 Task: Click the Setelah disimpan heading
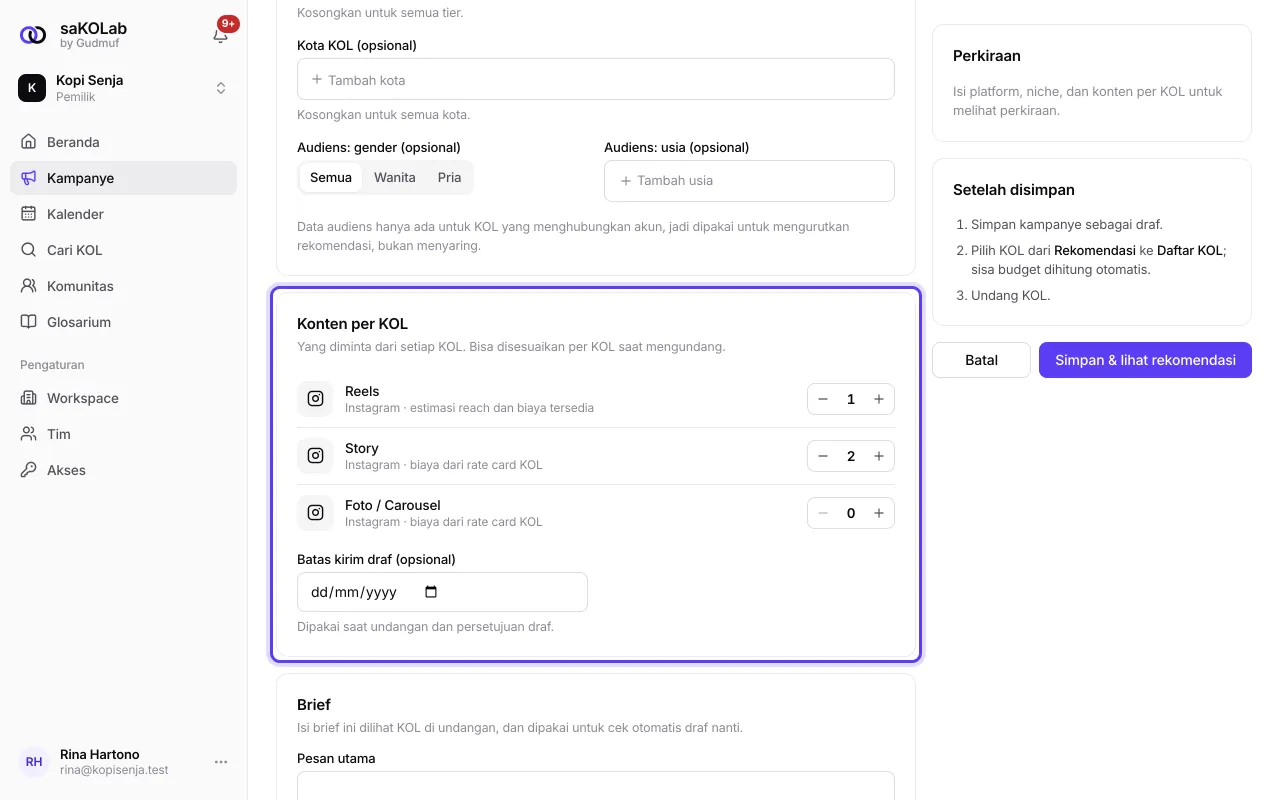click(1014, 190)
